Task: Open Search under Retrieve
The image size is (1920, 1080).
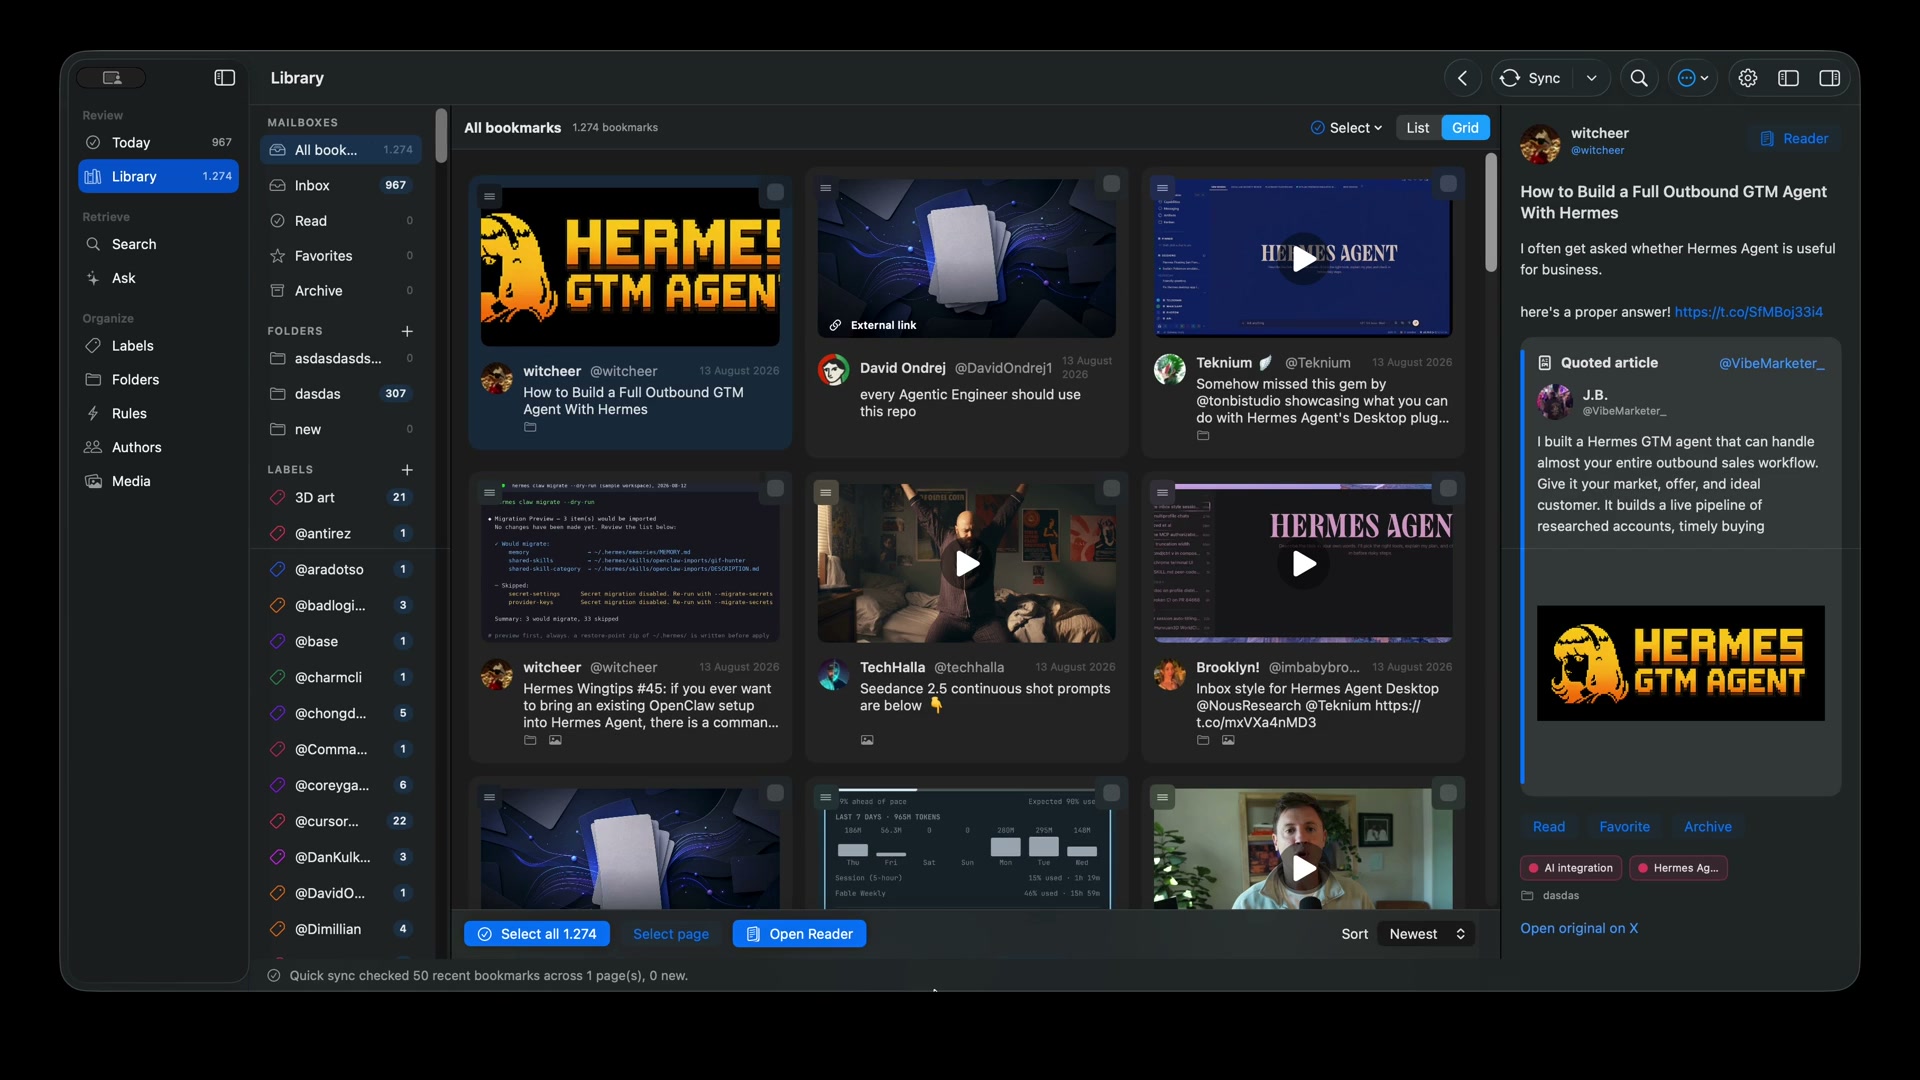Action: [x=158, y=244]
